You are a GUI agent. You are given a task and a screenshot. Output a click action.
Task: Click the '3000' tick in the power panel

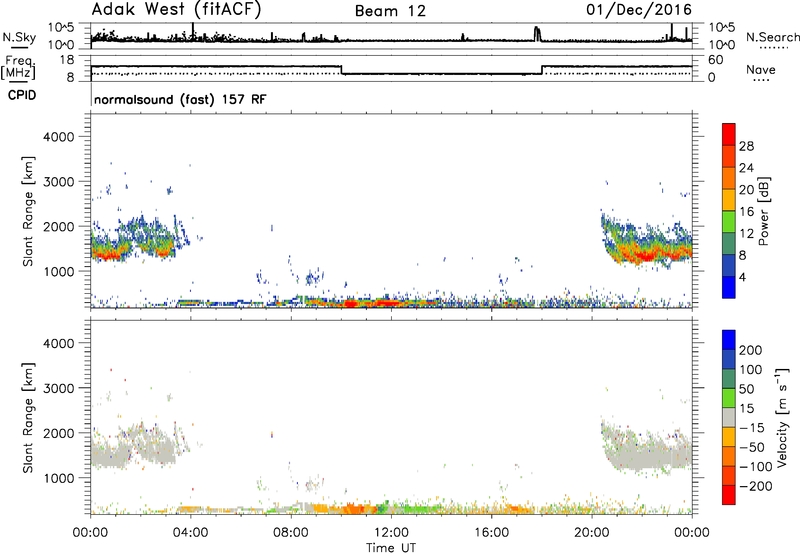[x=58, y=182]
